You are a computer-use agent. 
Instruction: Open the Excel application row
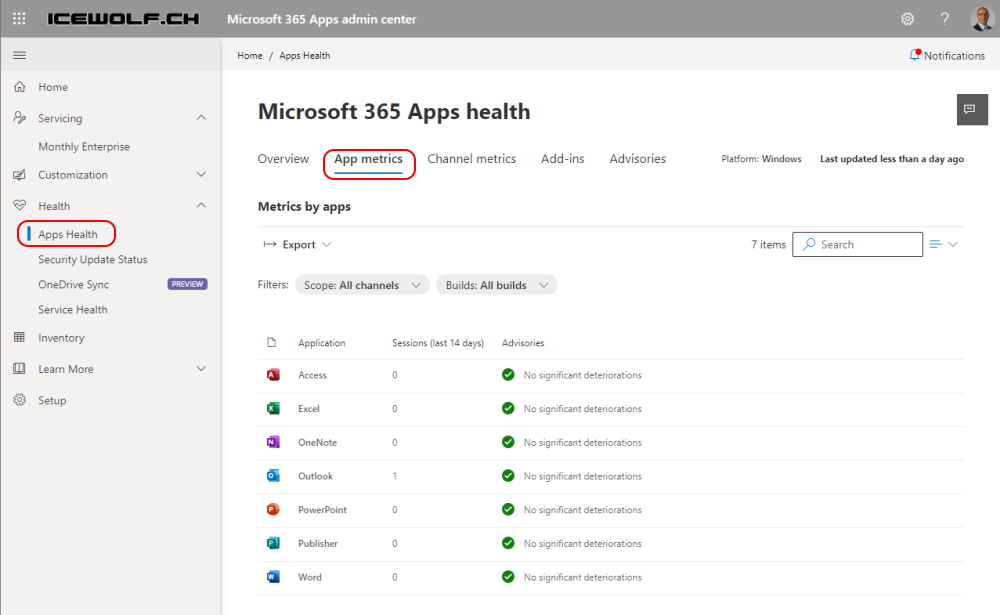point(610,409)
